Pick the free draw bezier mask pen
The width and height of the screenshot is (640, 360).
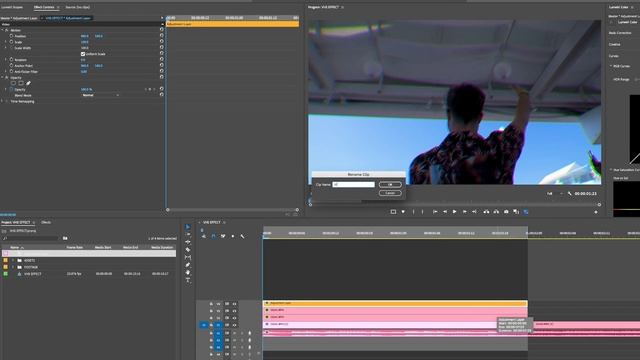pos(28,83)
